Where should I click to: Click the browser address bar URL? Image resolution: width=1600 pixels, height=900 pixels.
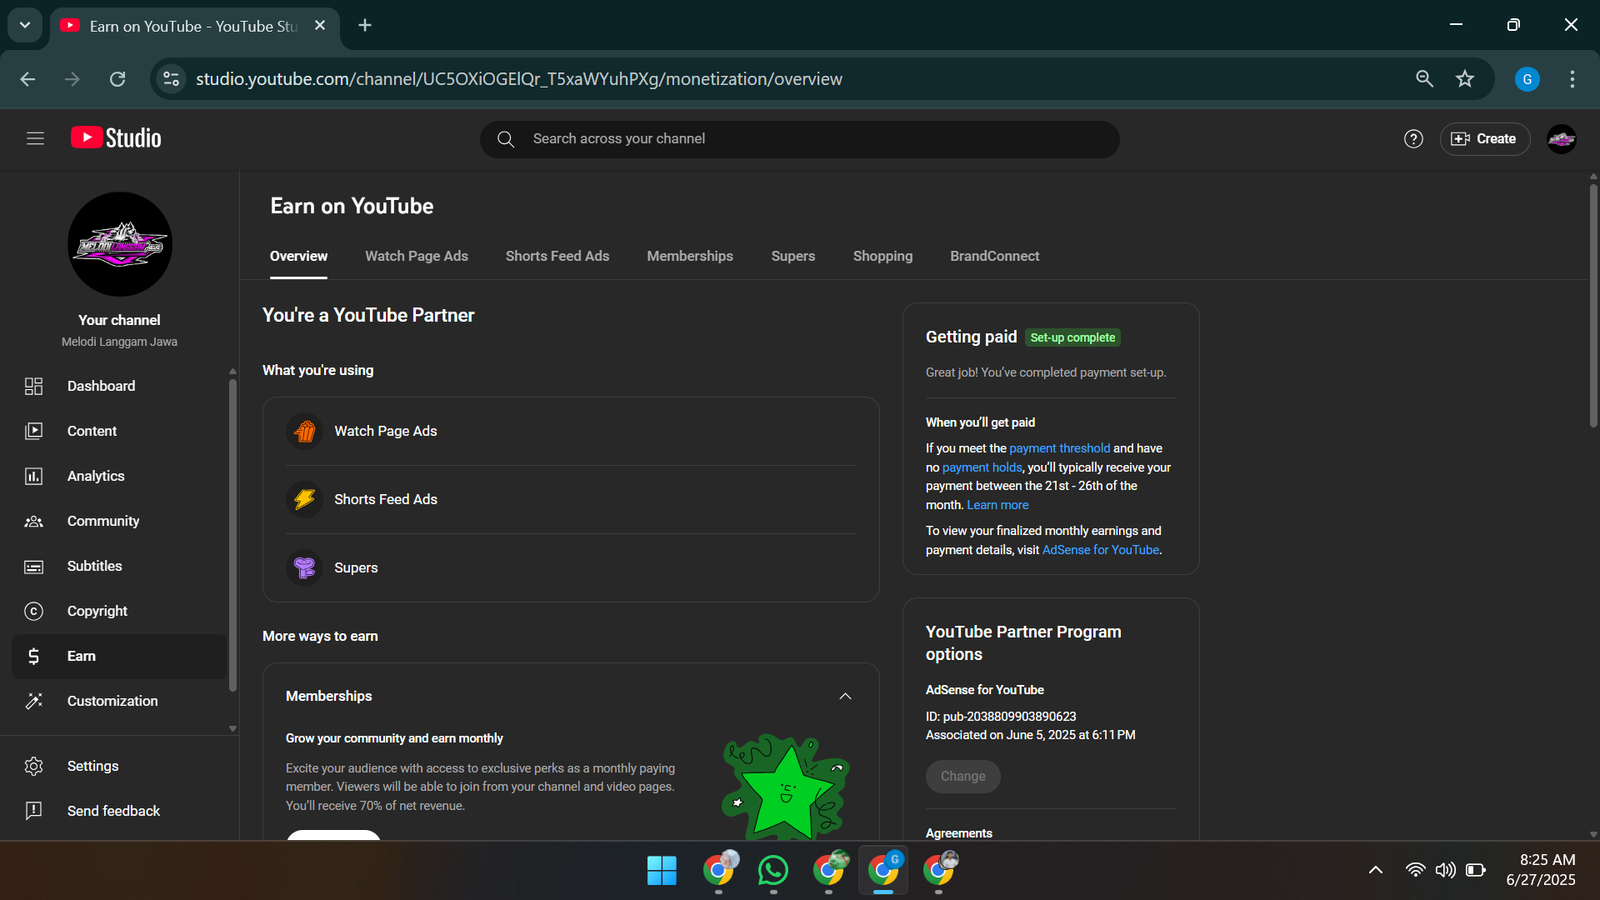click(519, 79)
